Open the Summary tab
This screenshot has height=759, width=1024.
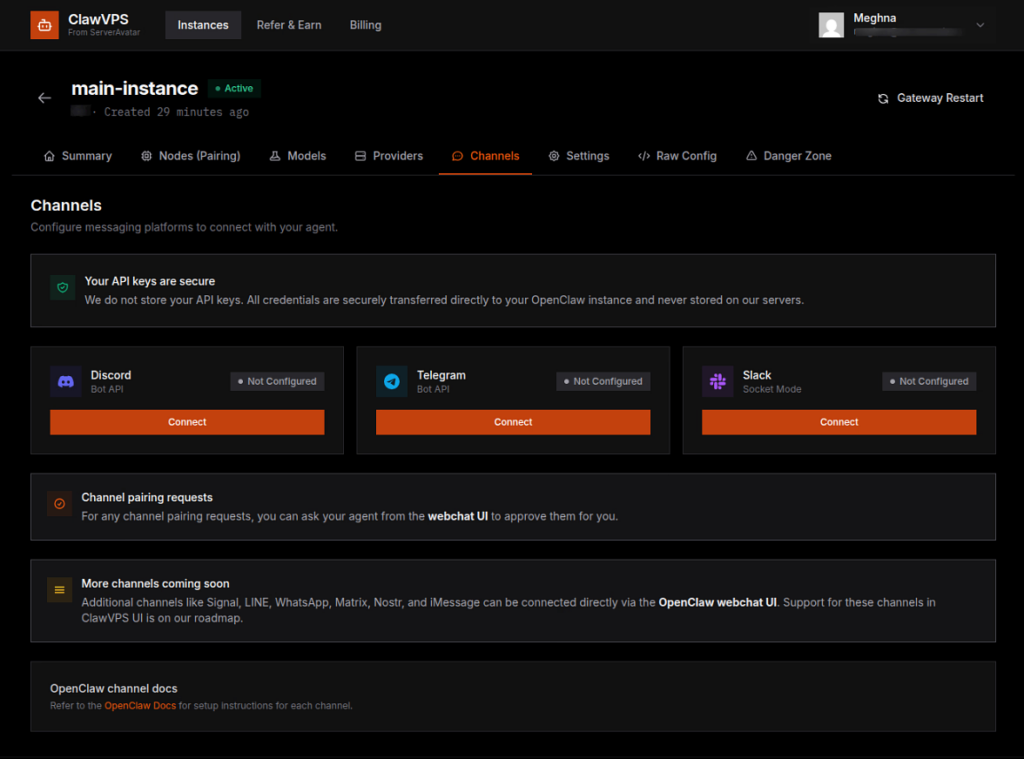(78, 156)
